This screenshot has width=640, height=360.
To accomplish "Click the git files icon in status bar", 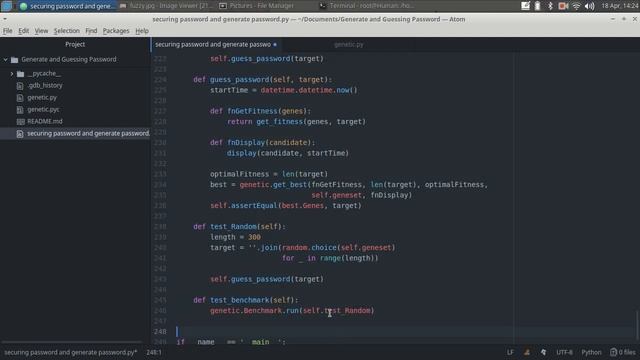I will click(613, 352).
